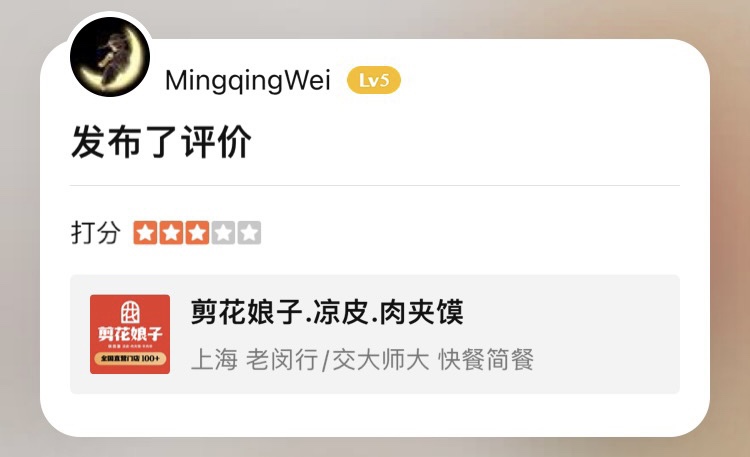Click the 全国直营门店 100+ banner on logo
Viewport: 750px width, 457px height.
pos(130,358)
